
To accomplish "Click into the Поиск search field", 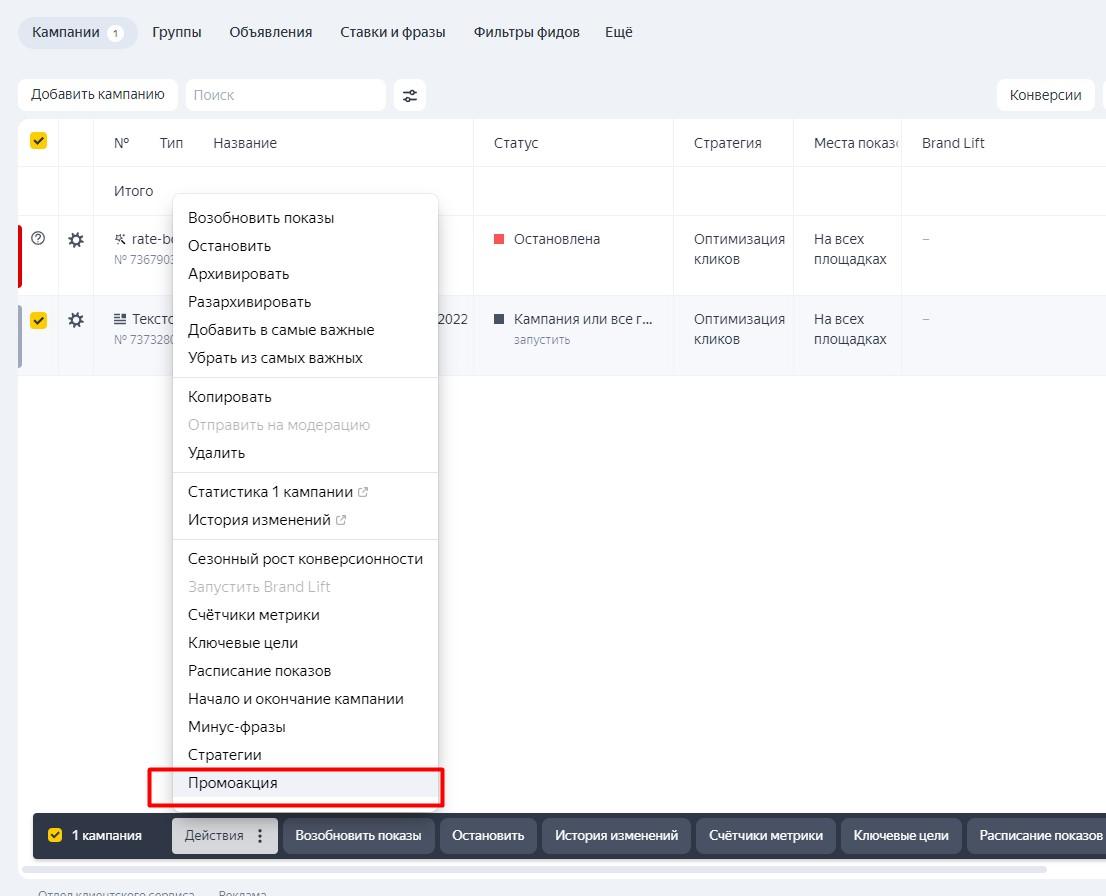I will pyautogui.click(x=285, y=95).
